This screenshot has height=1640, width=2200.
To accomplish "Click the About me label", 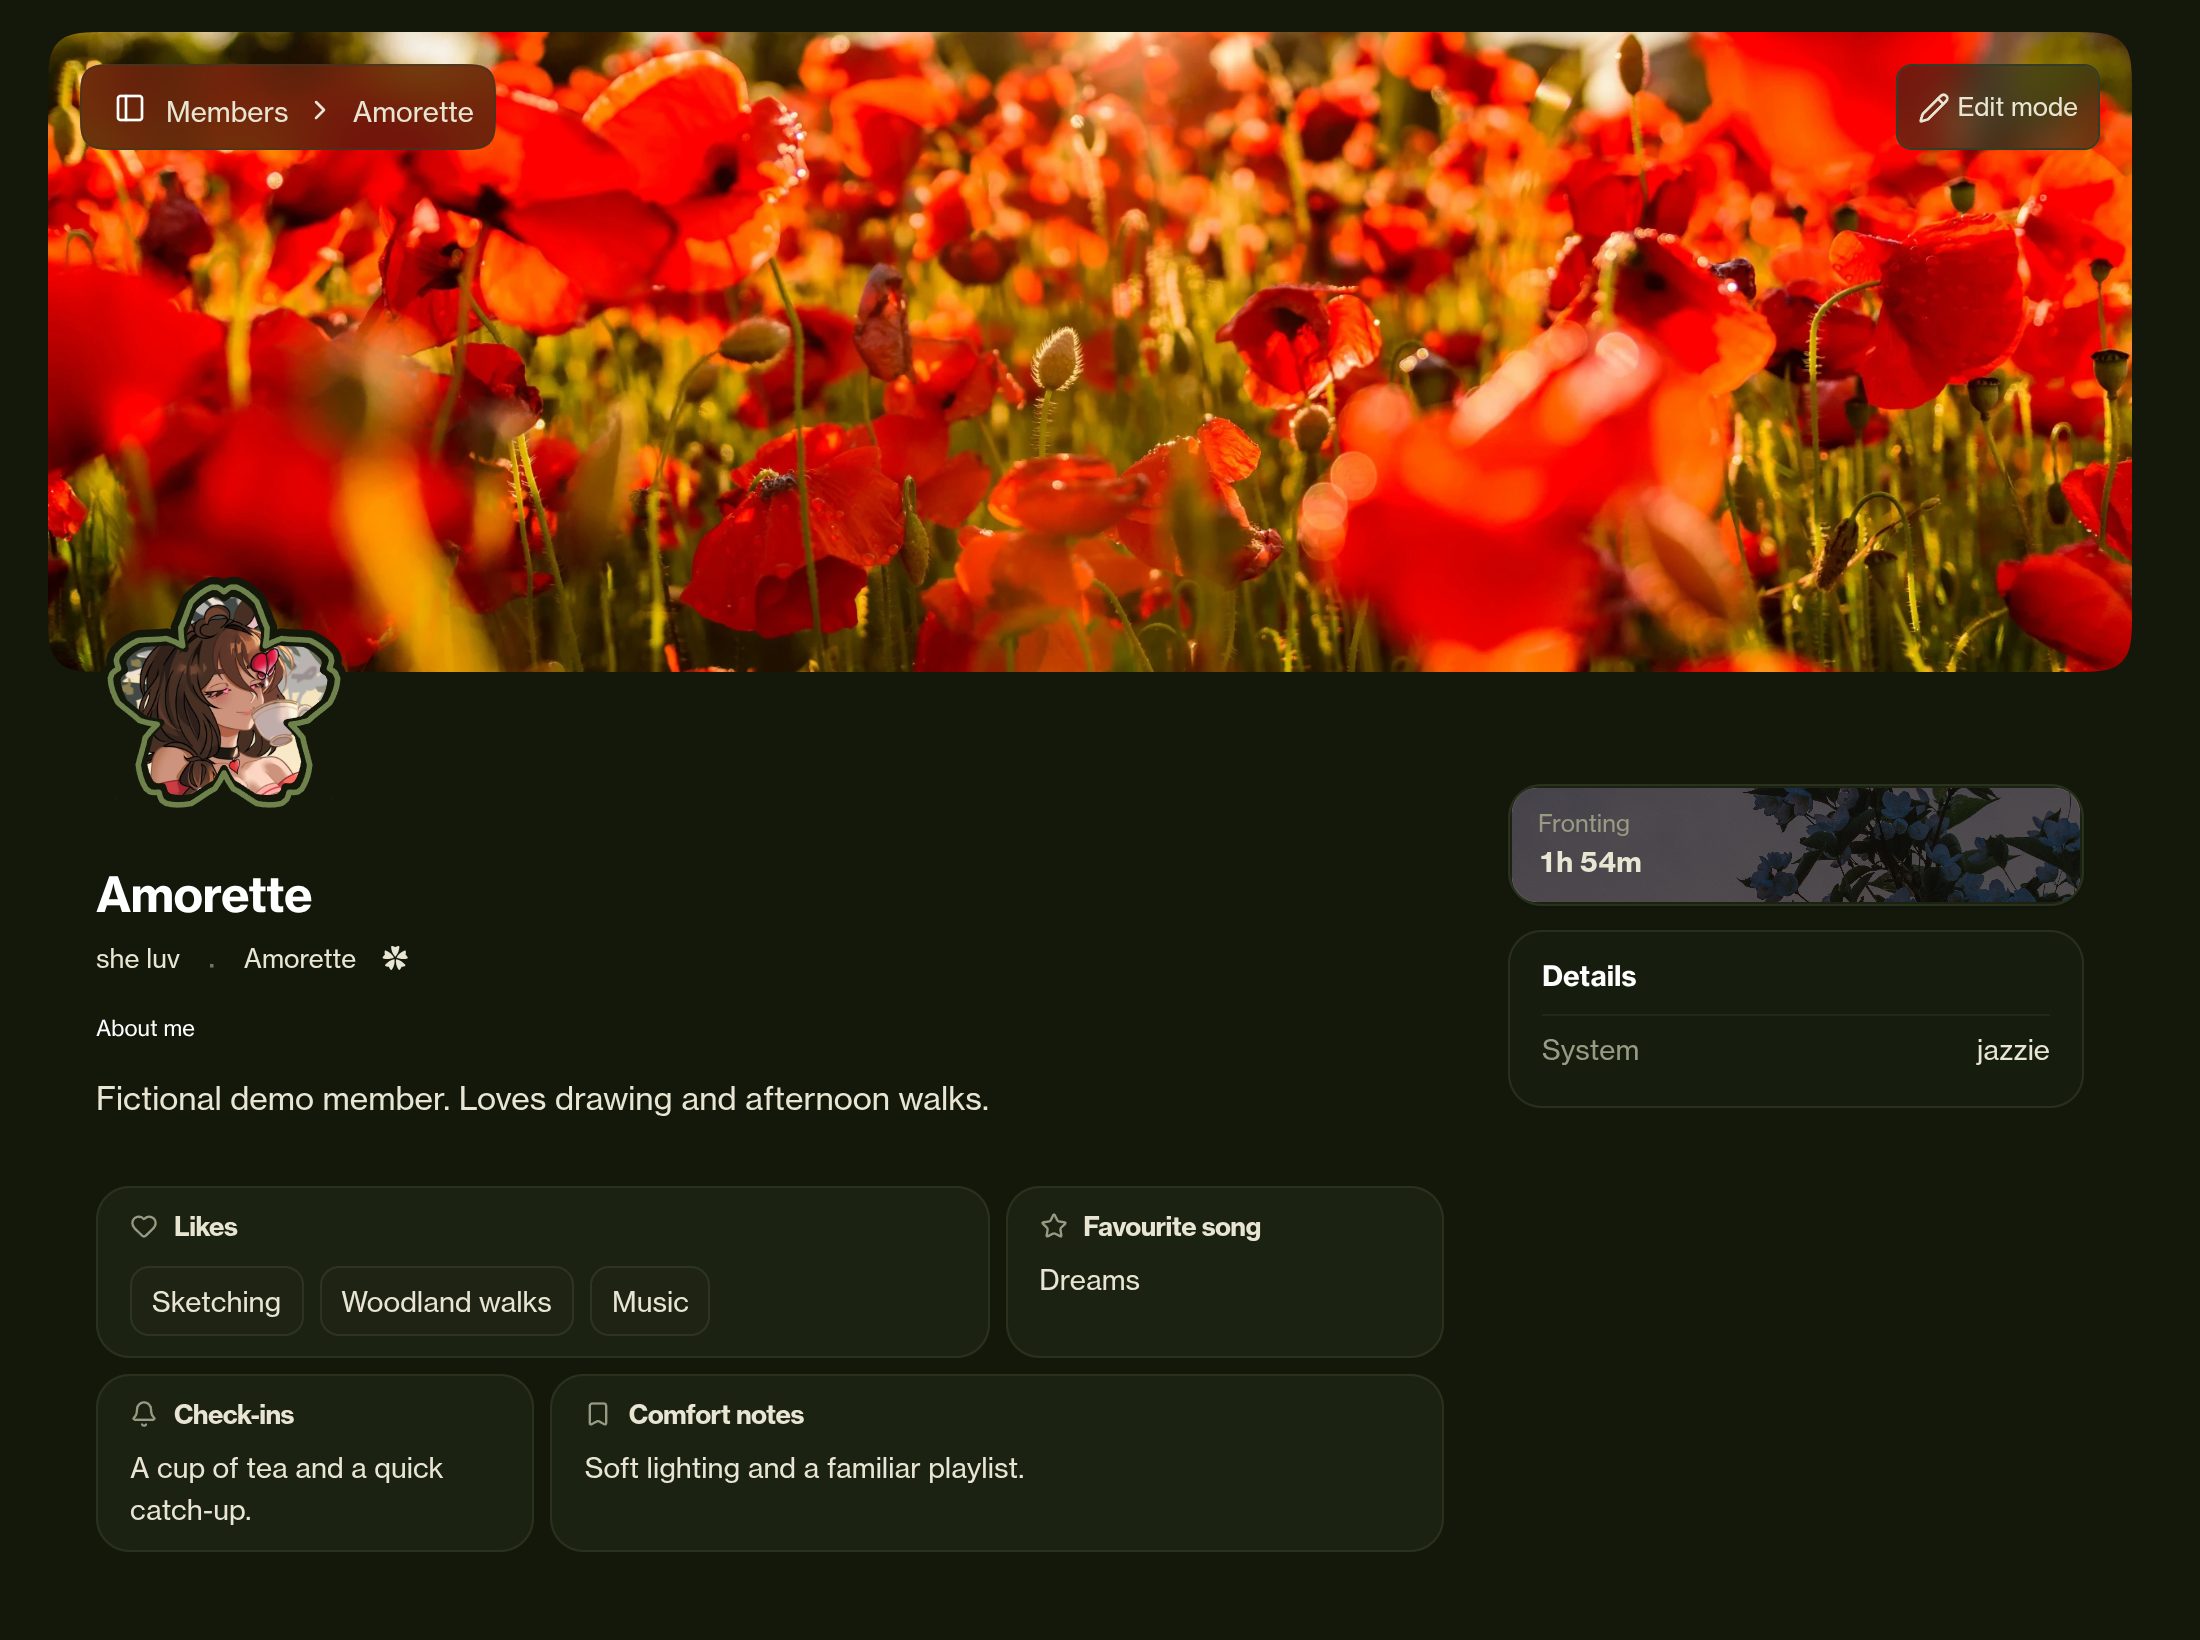I will (145, 1028).
